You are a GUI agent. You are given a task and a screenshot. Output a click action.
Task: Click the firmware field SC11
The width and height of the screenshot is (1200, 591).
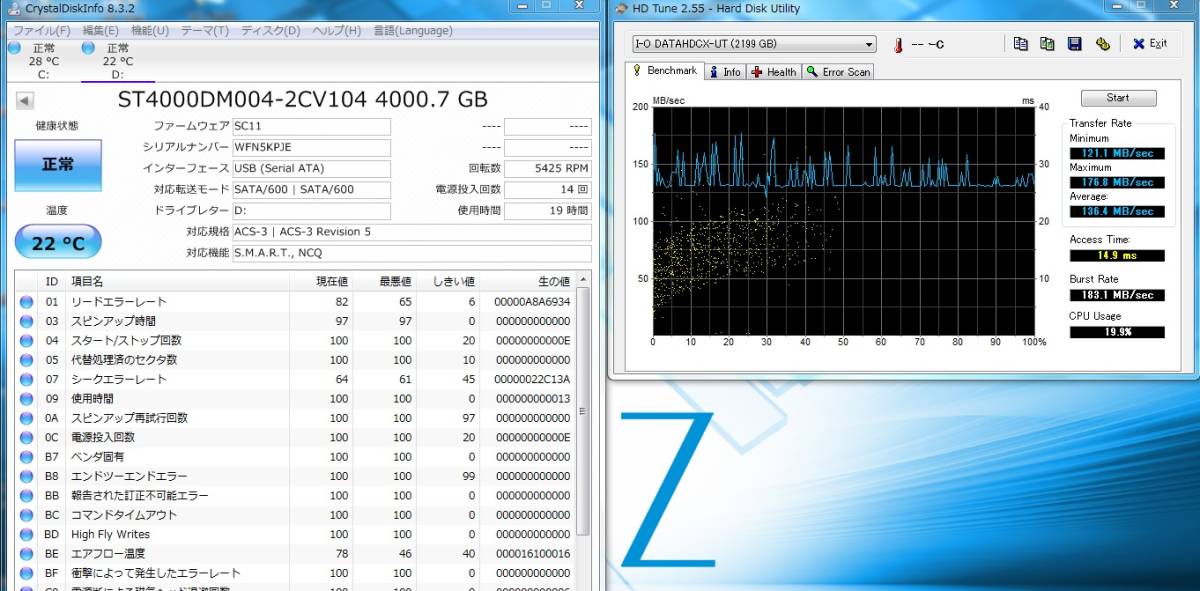click(311, 127)
